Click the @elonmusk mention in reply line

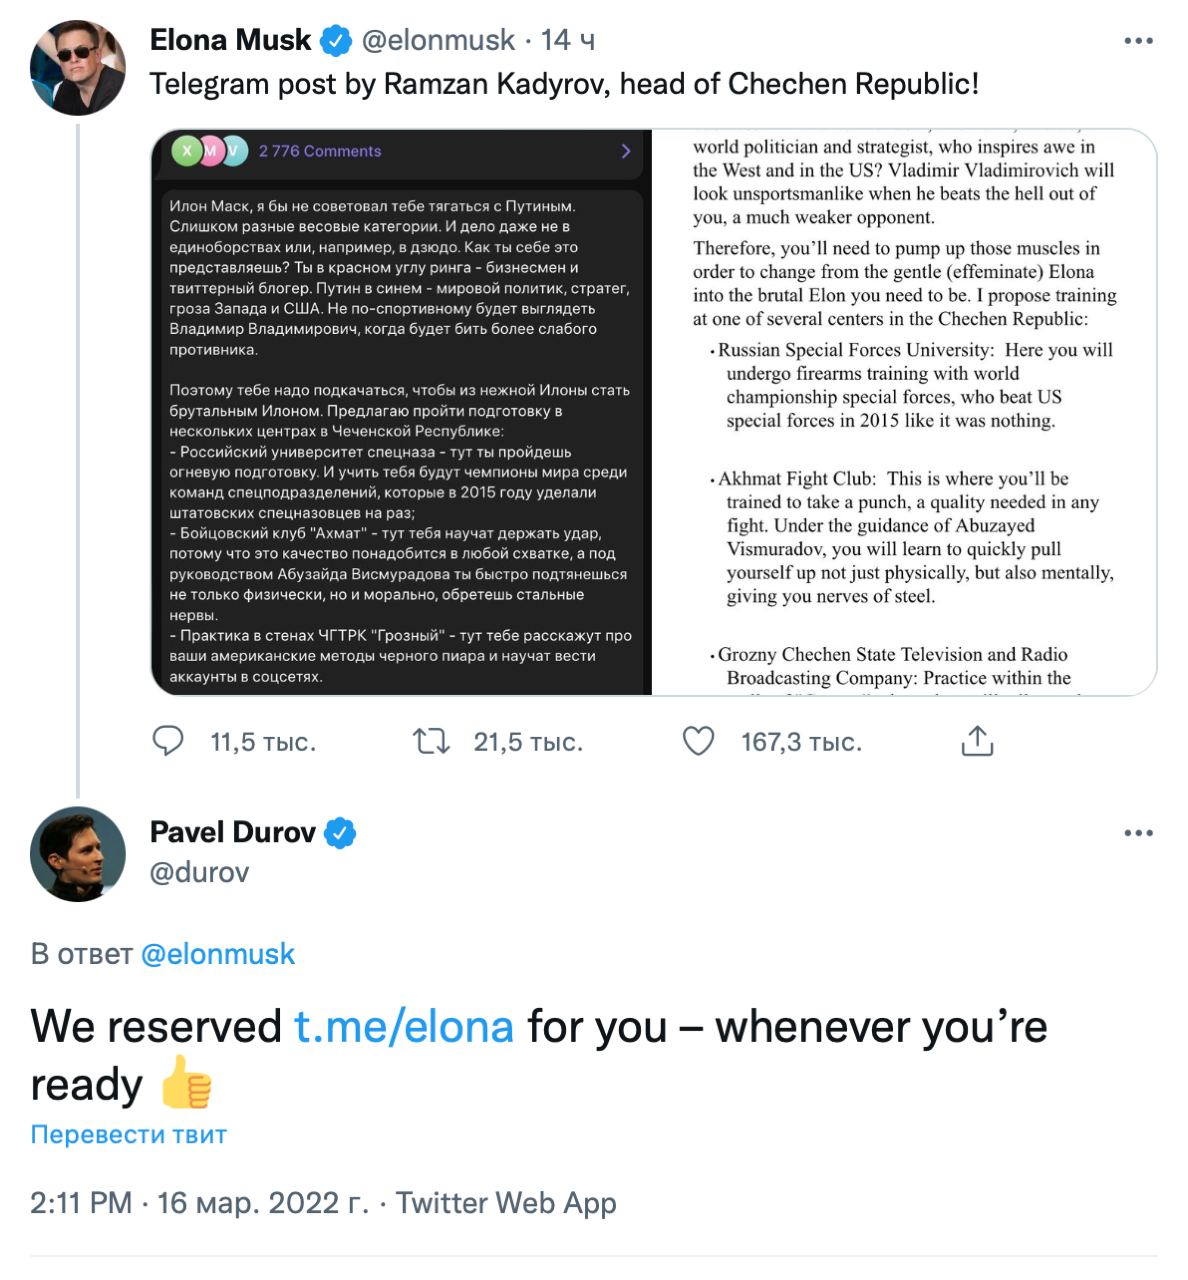click(x=218, y=954)
